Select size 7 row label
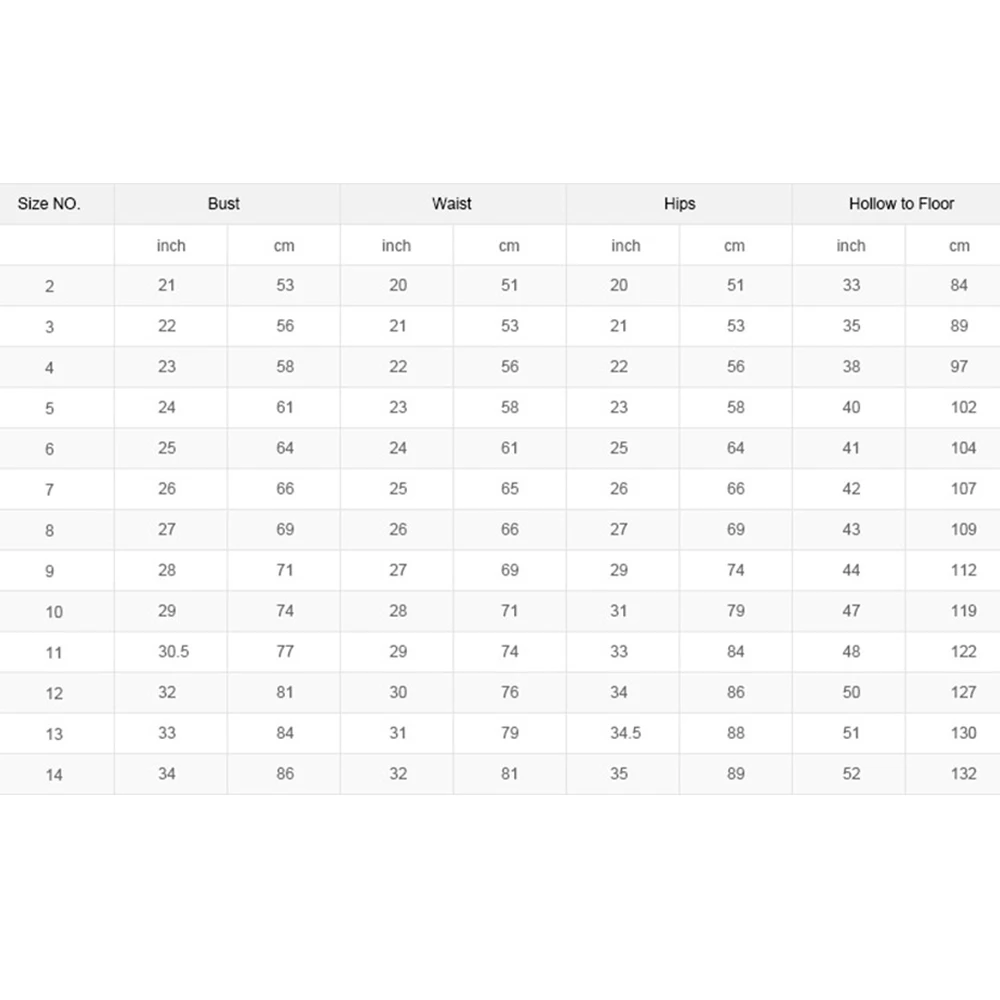This screenshot has width=1000, height=1000. coord(49,490)
